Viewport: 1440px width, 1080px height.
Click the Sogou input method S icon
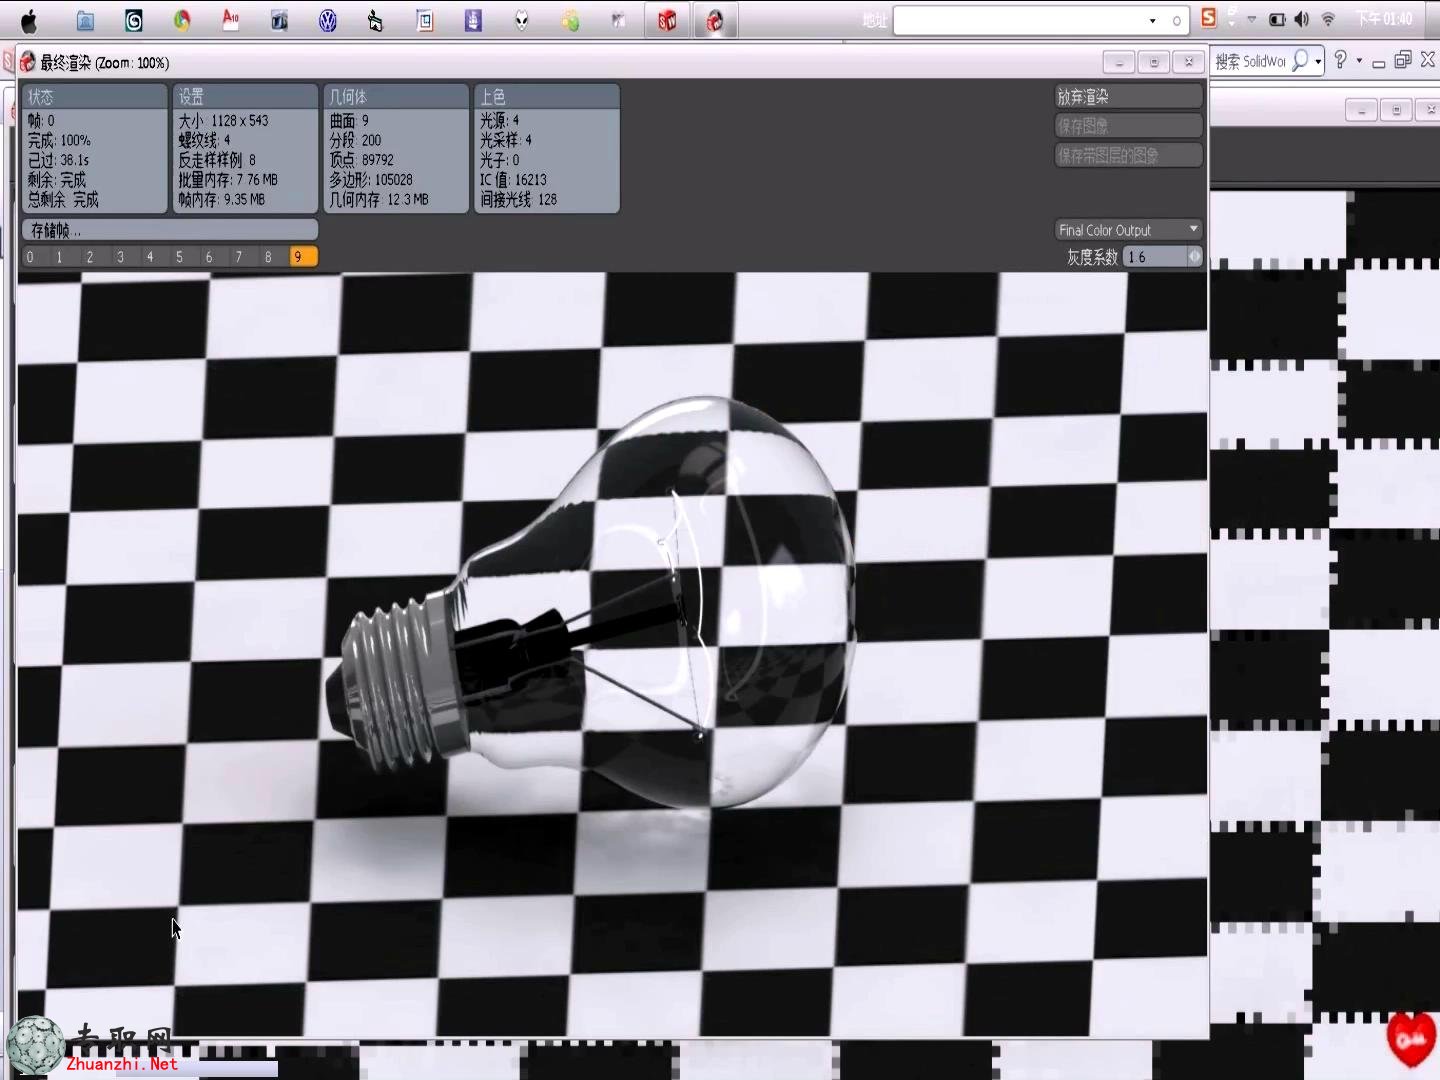[x=1209, y=18]
